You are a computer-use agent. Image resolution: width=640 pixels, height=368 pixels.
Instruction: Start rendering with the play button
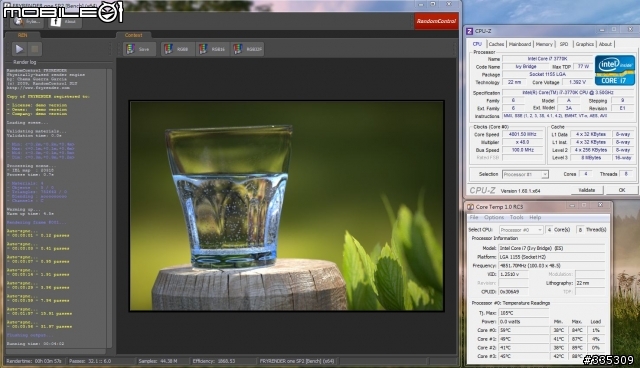pos(19,49)
